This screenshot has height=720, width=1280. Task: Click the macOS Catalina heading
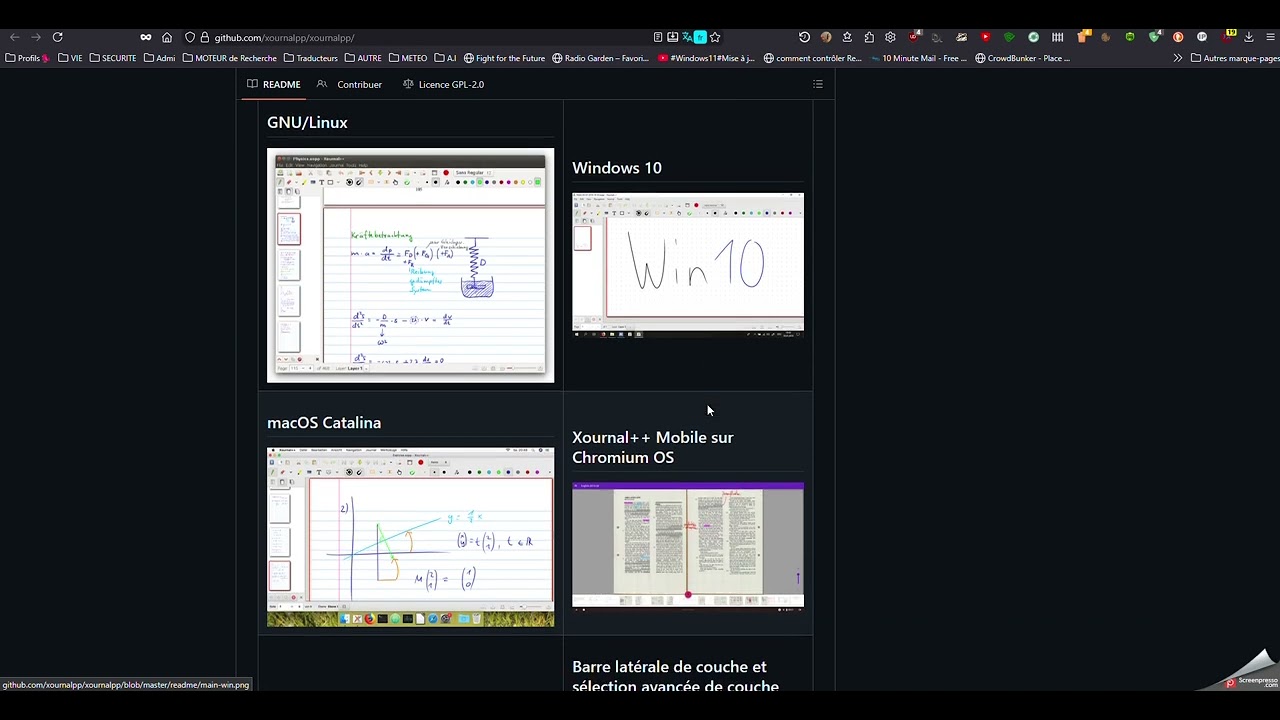[324, 422]
